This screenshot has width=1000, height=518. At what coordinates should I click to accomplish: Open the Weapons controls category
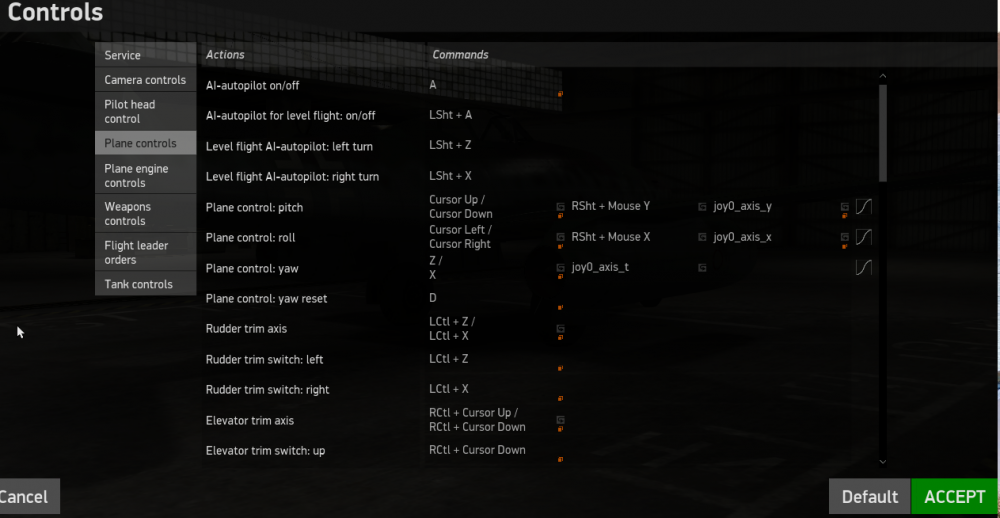145,214
